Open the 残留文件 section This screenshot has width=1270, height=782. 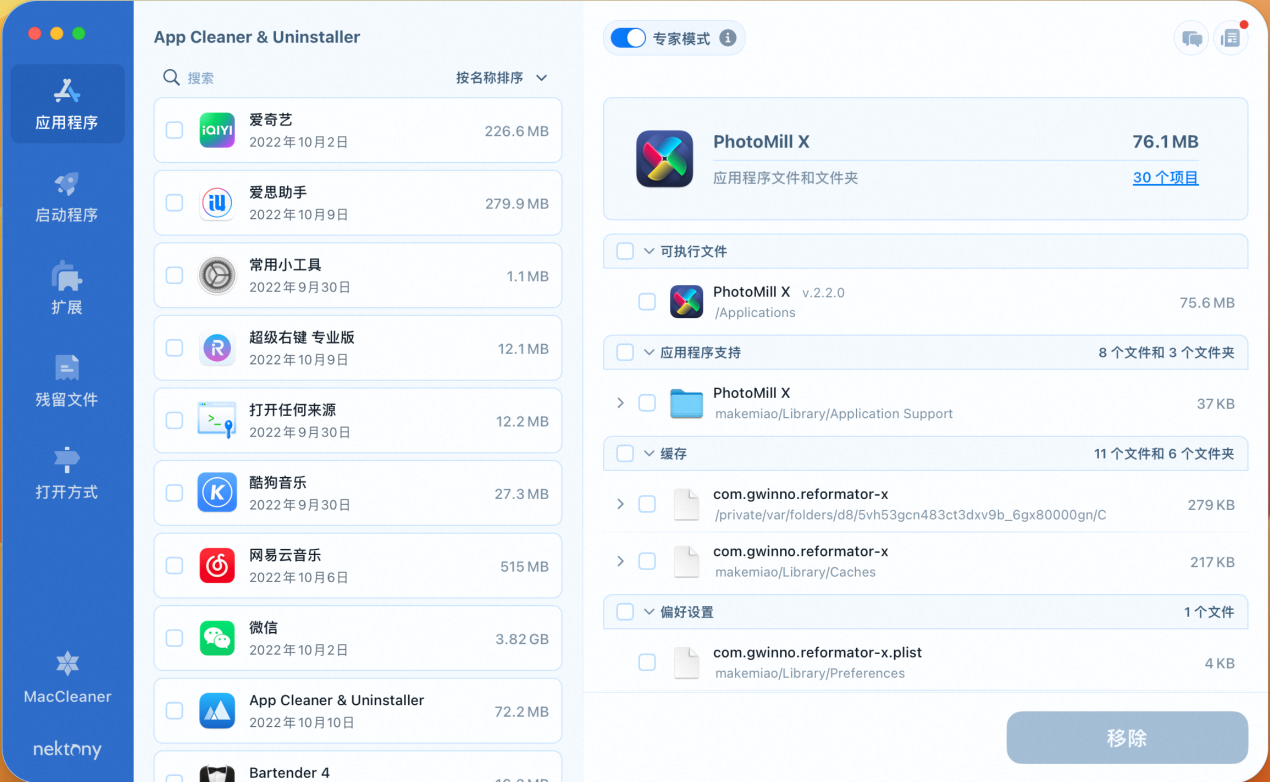(x=67, y=381)
